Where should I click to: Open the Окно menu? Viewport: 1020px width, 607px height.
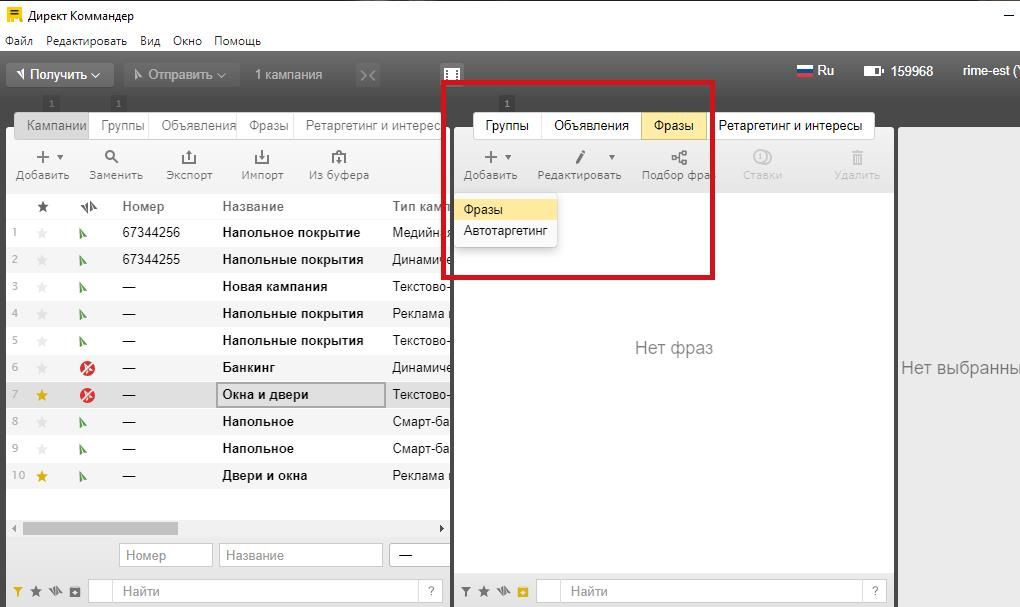click(x=187, y=41)
